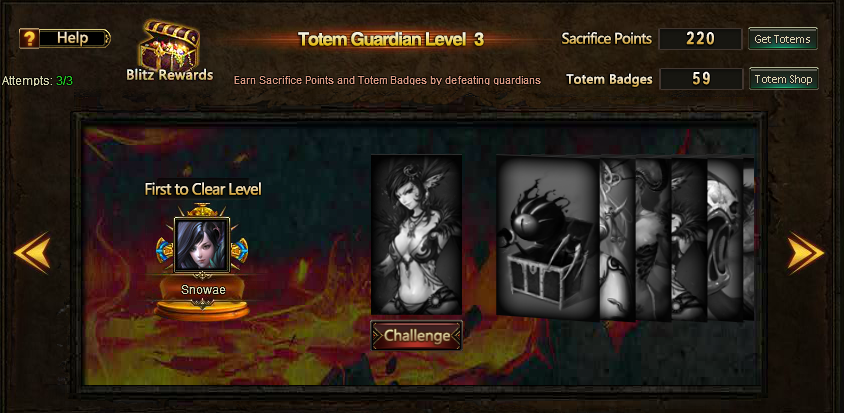Open the Get Totems button
The image size is (844, 413).
click(783, 39)
